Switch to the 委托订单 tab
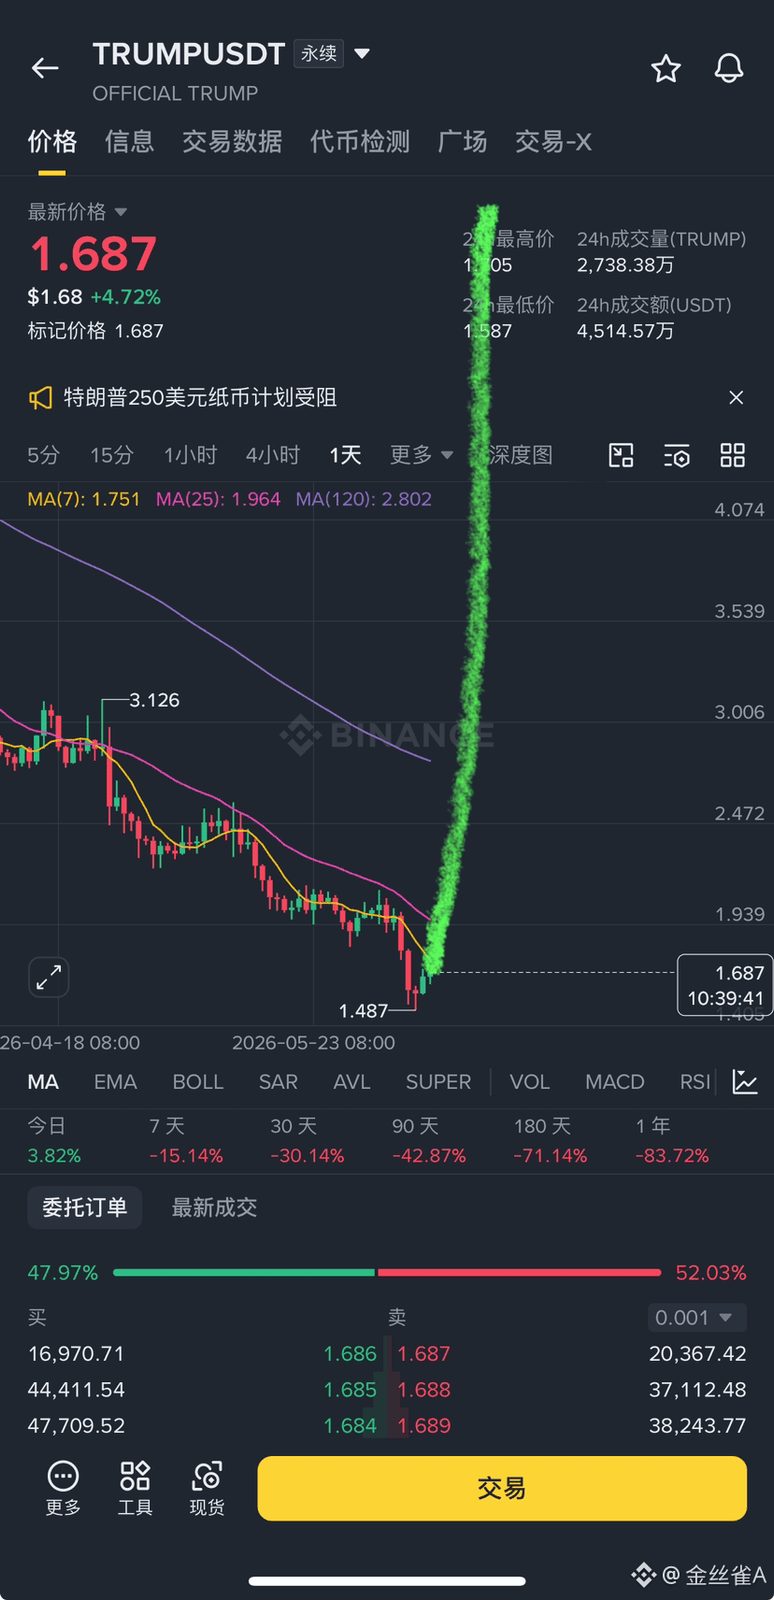Image resolution: width=774 pixels, height=1600 pixels. tap(85, 1208)
